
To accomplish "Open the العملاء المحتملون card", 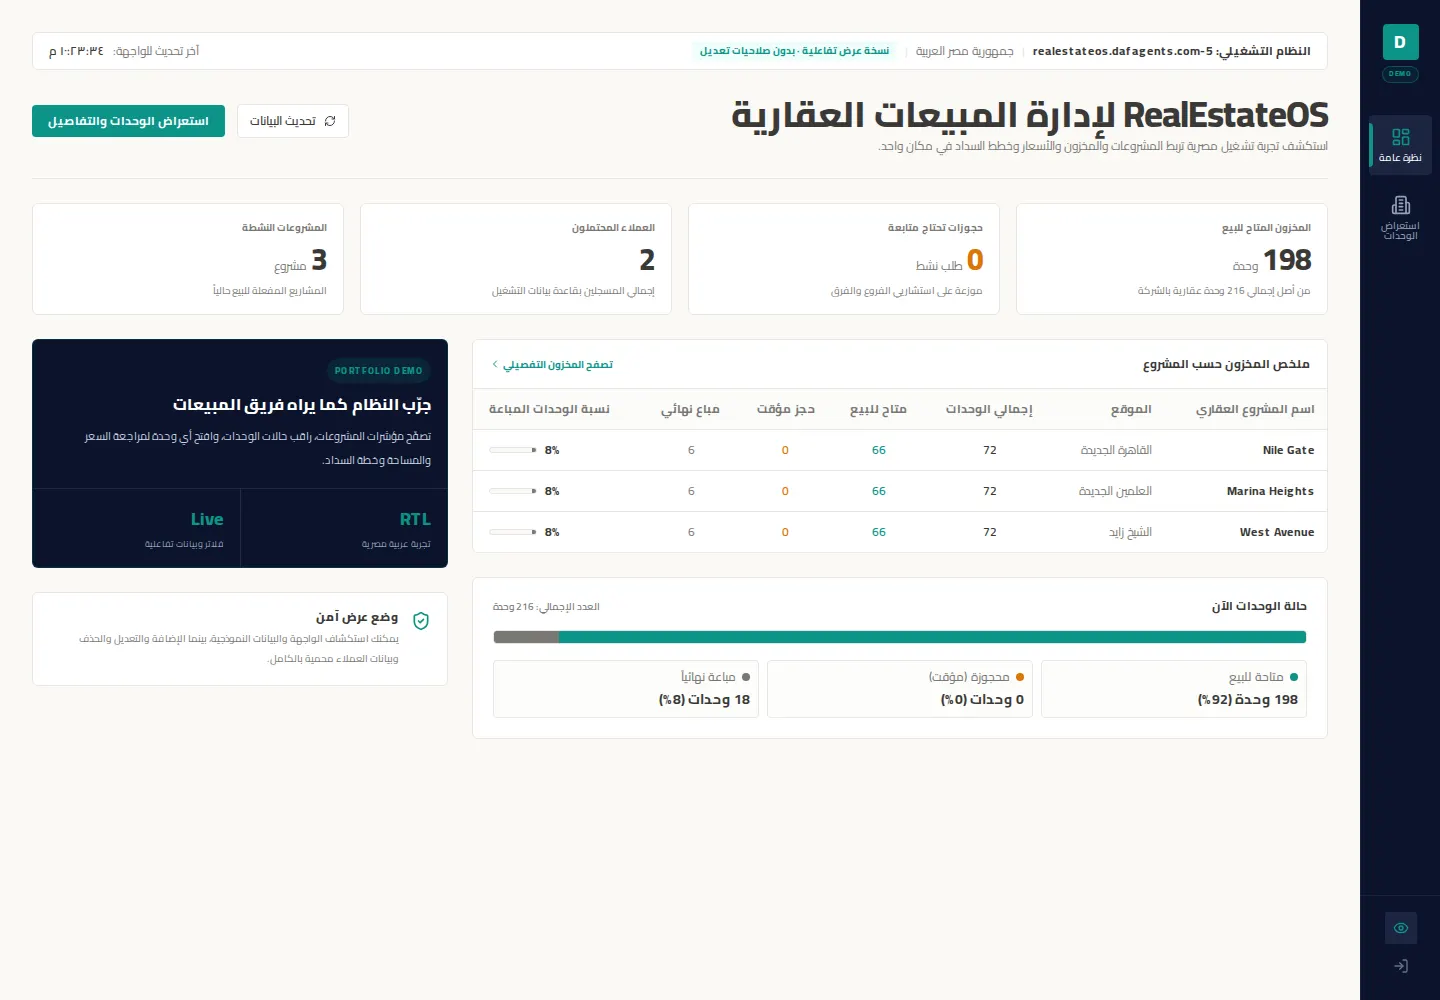I will tap(516, 259).
